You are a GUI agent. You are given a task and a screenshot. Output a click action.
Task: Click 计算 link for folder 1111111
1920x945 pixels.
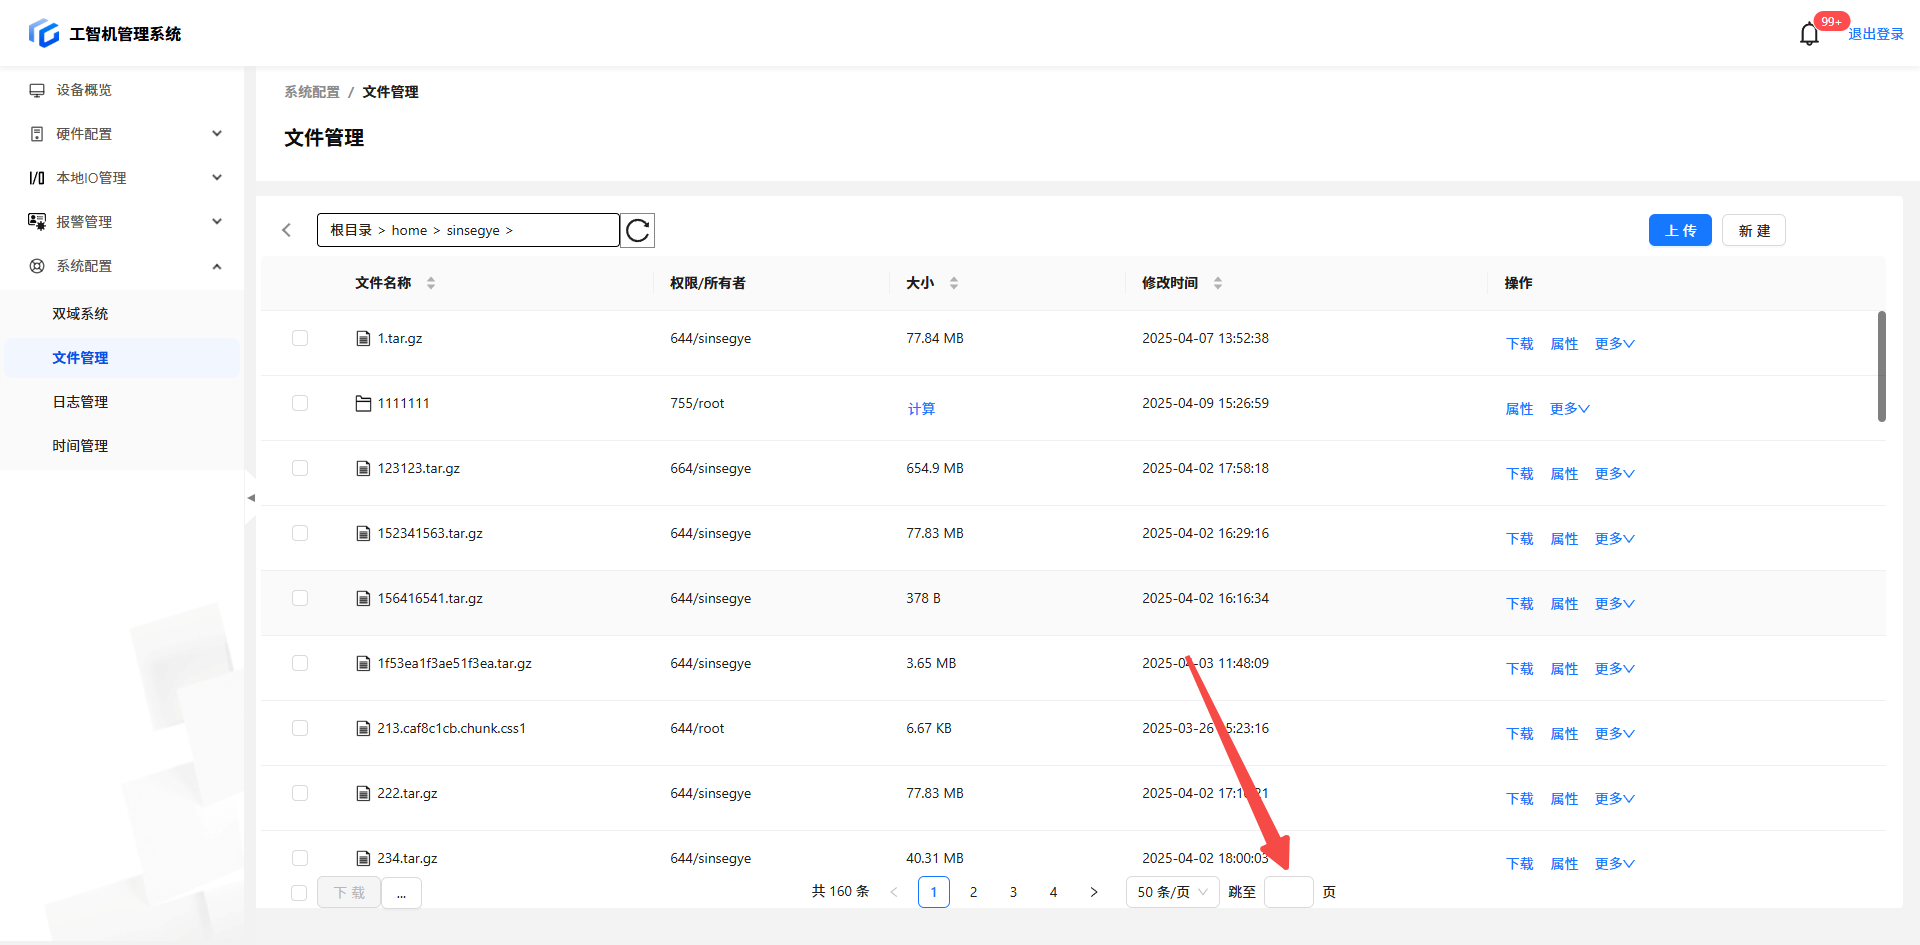pos(921,409)
